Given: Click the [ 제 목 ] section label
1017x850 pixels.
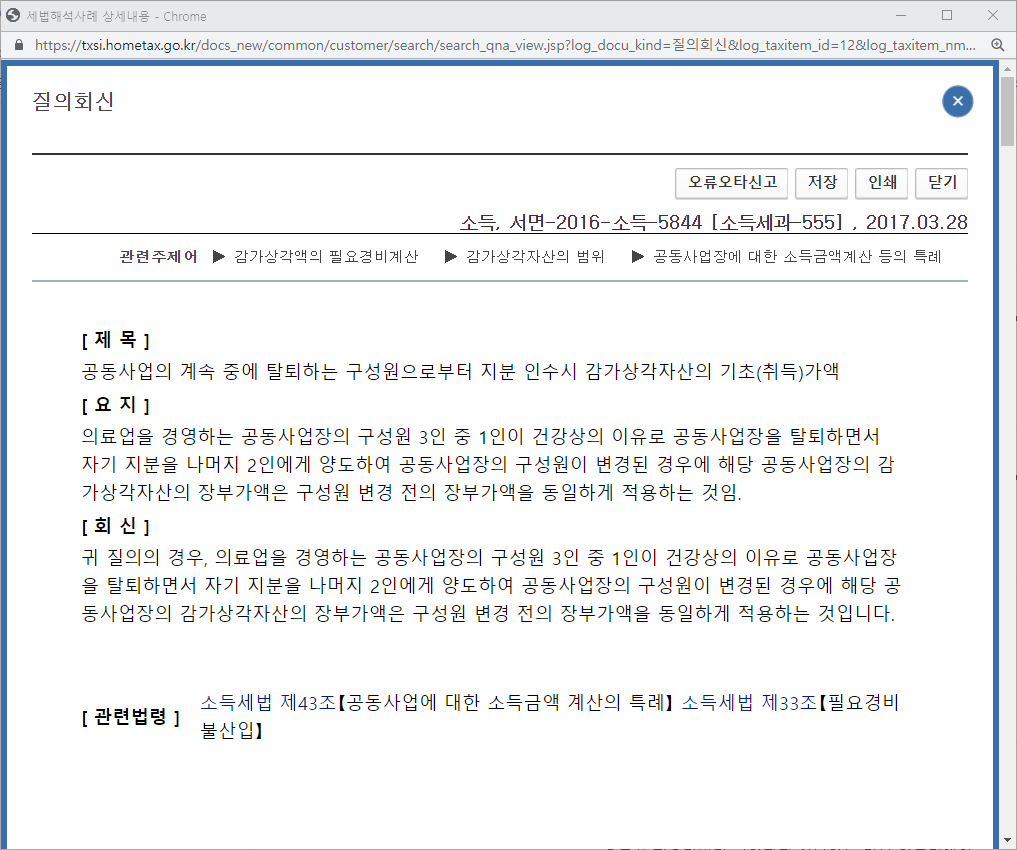Looking at the screenshot, I should point(115,339).
